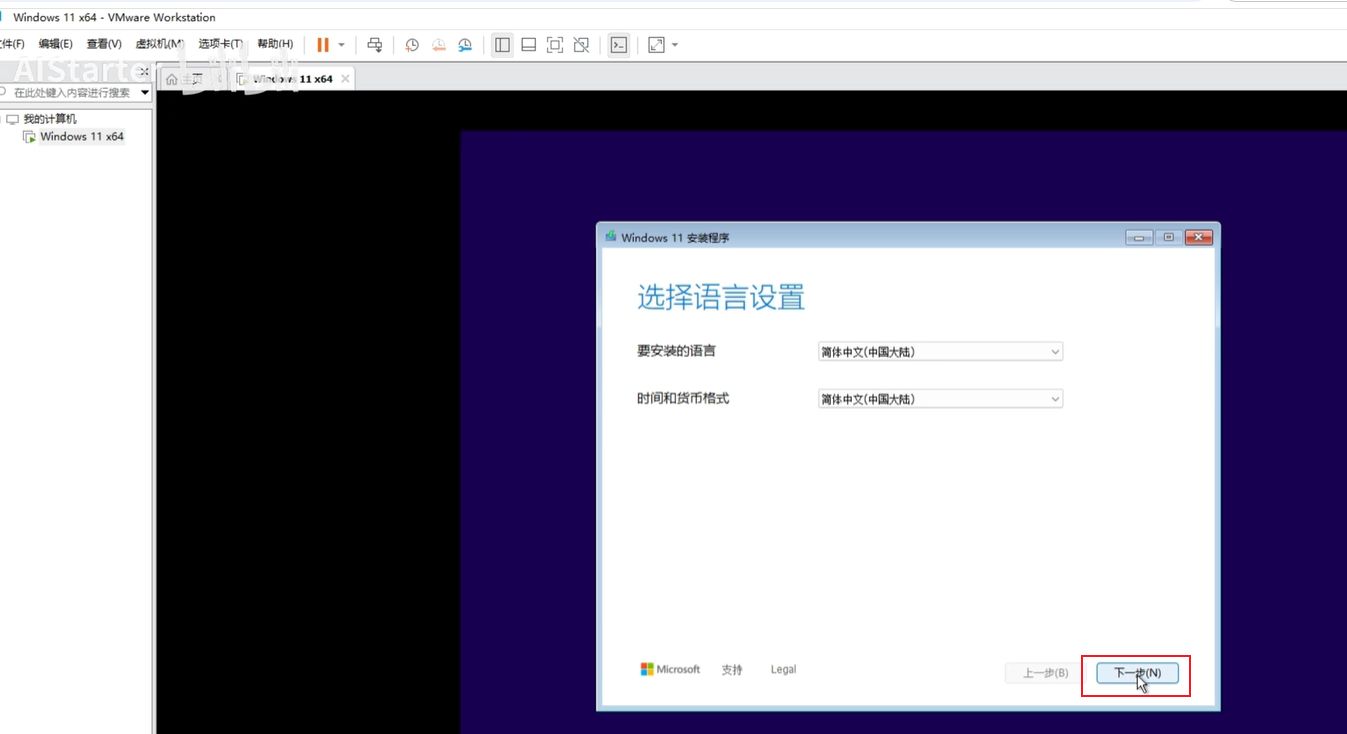Viewport: 1347px width, 734px height.
Task: Click the library search input field
Action: pos(72,93)
